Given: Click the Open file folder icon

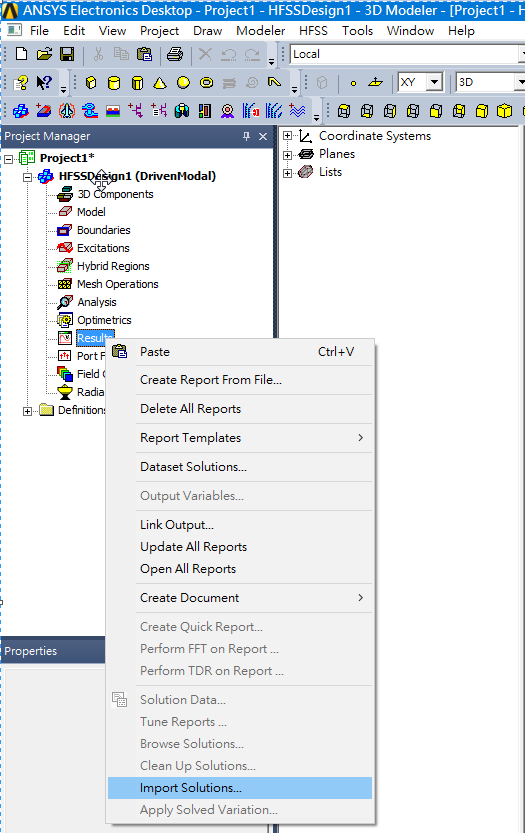Looking at the screenshot, I should coord(45,54).
